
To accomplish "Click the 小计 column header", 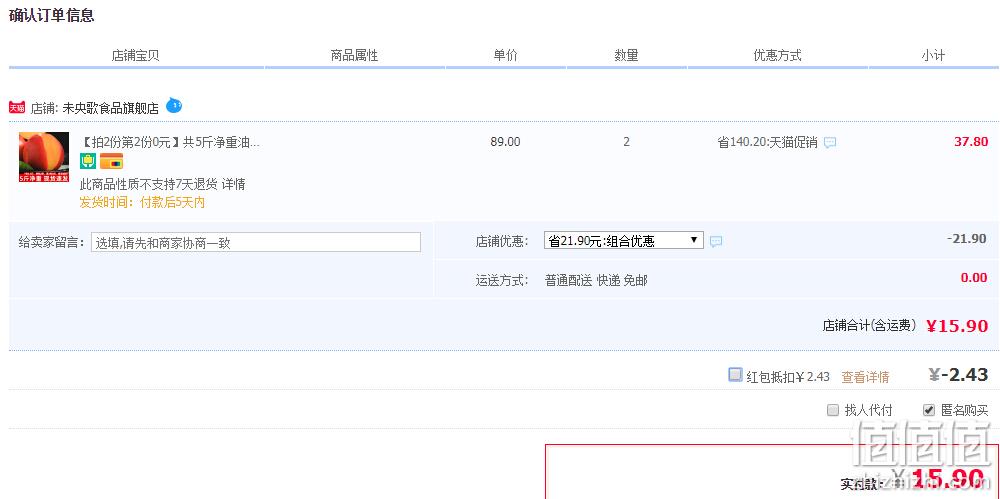I will [x=933, y=56].
